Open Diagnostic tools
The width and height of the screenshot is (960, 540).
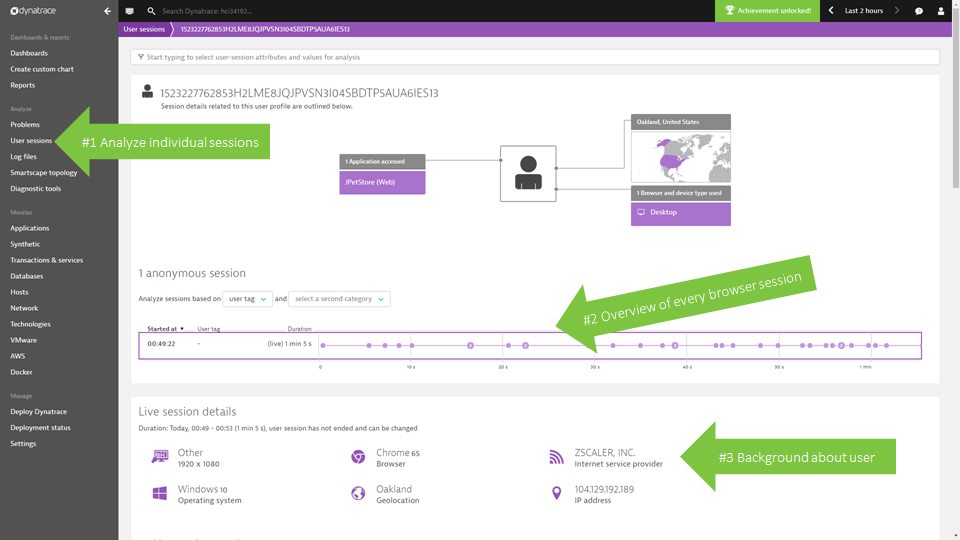click(x=36, y=189)
